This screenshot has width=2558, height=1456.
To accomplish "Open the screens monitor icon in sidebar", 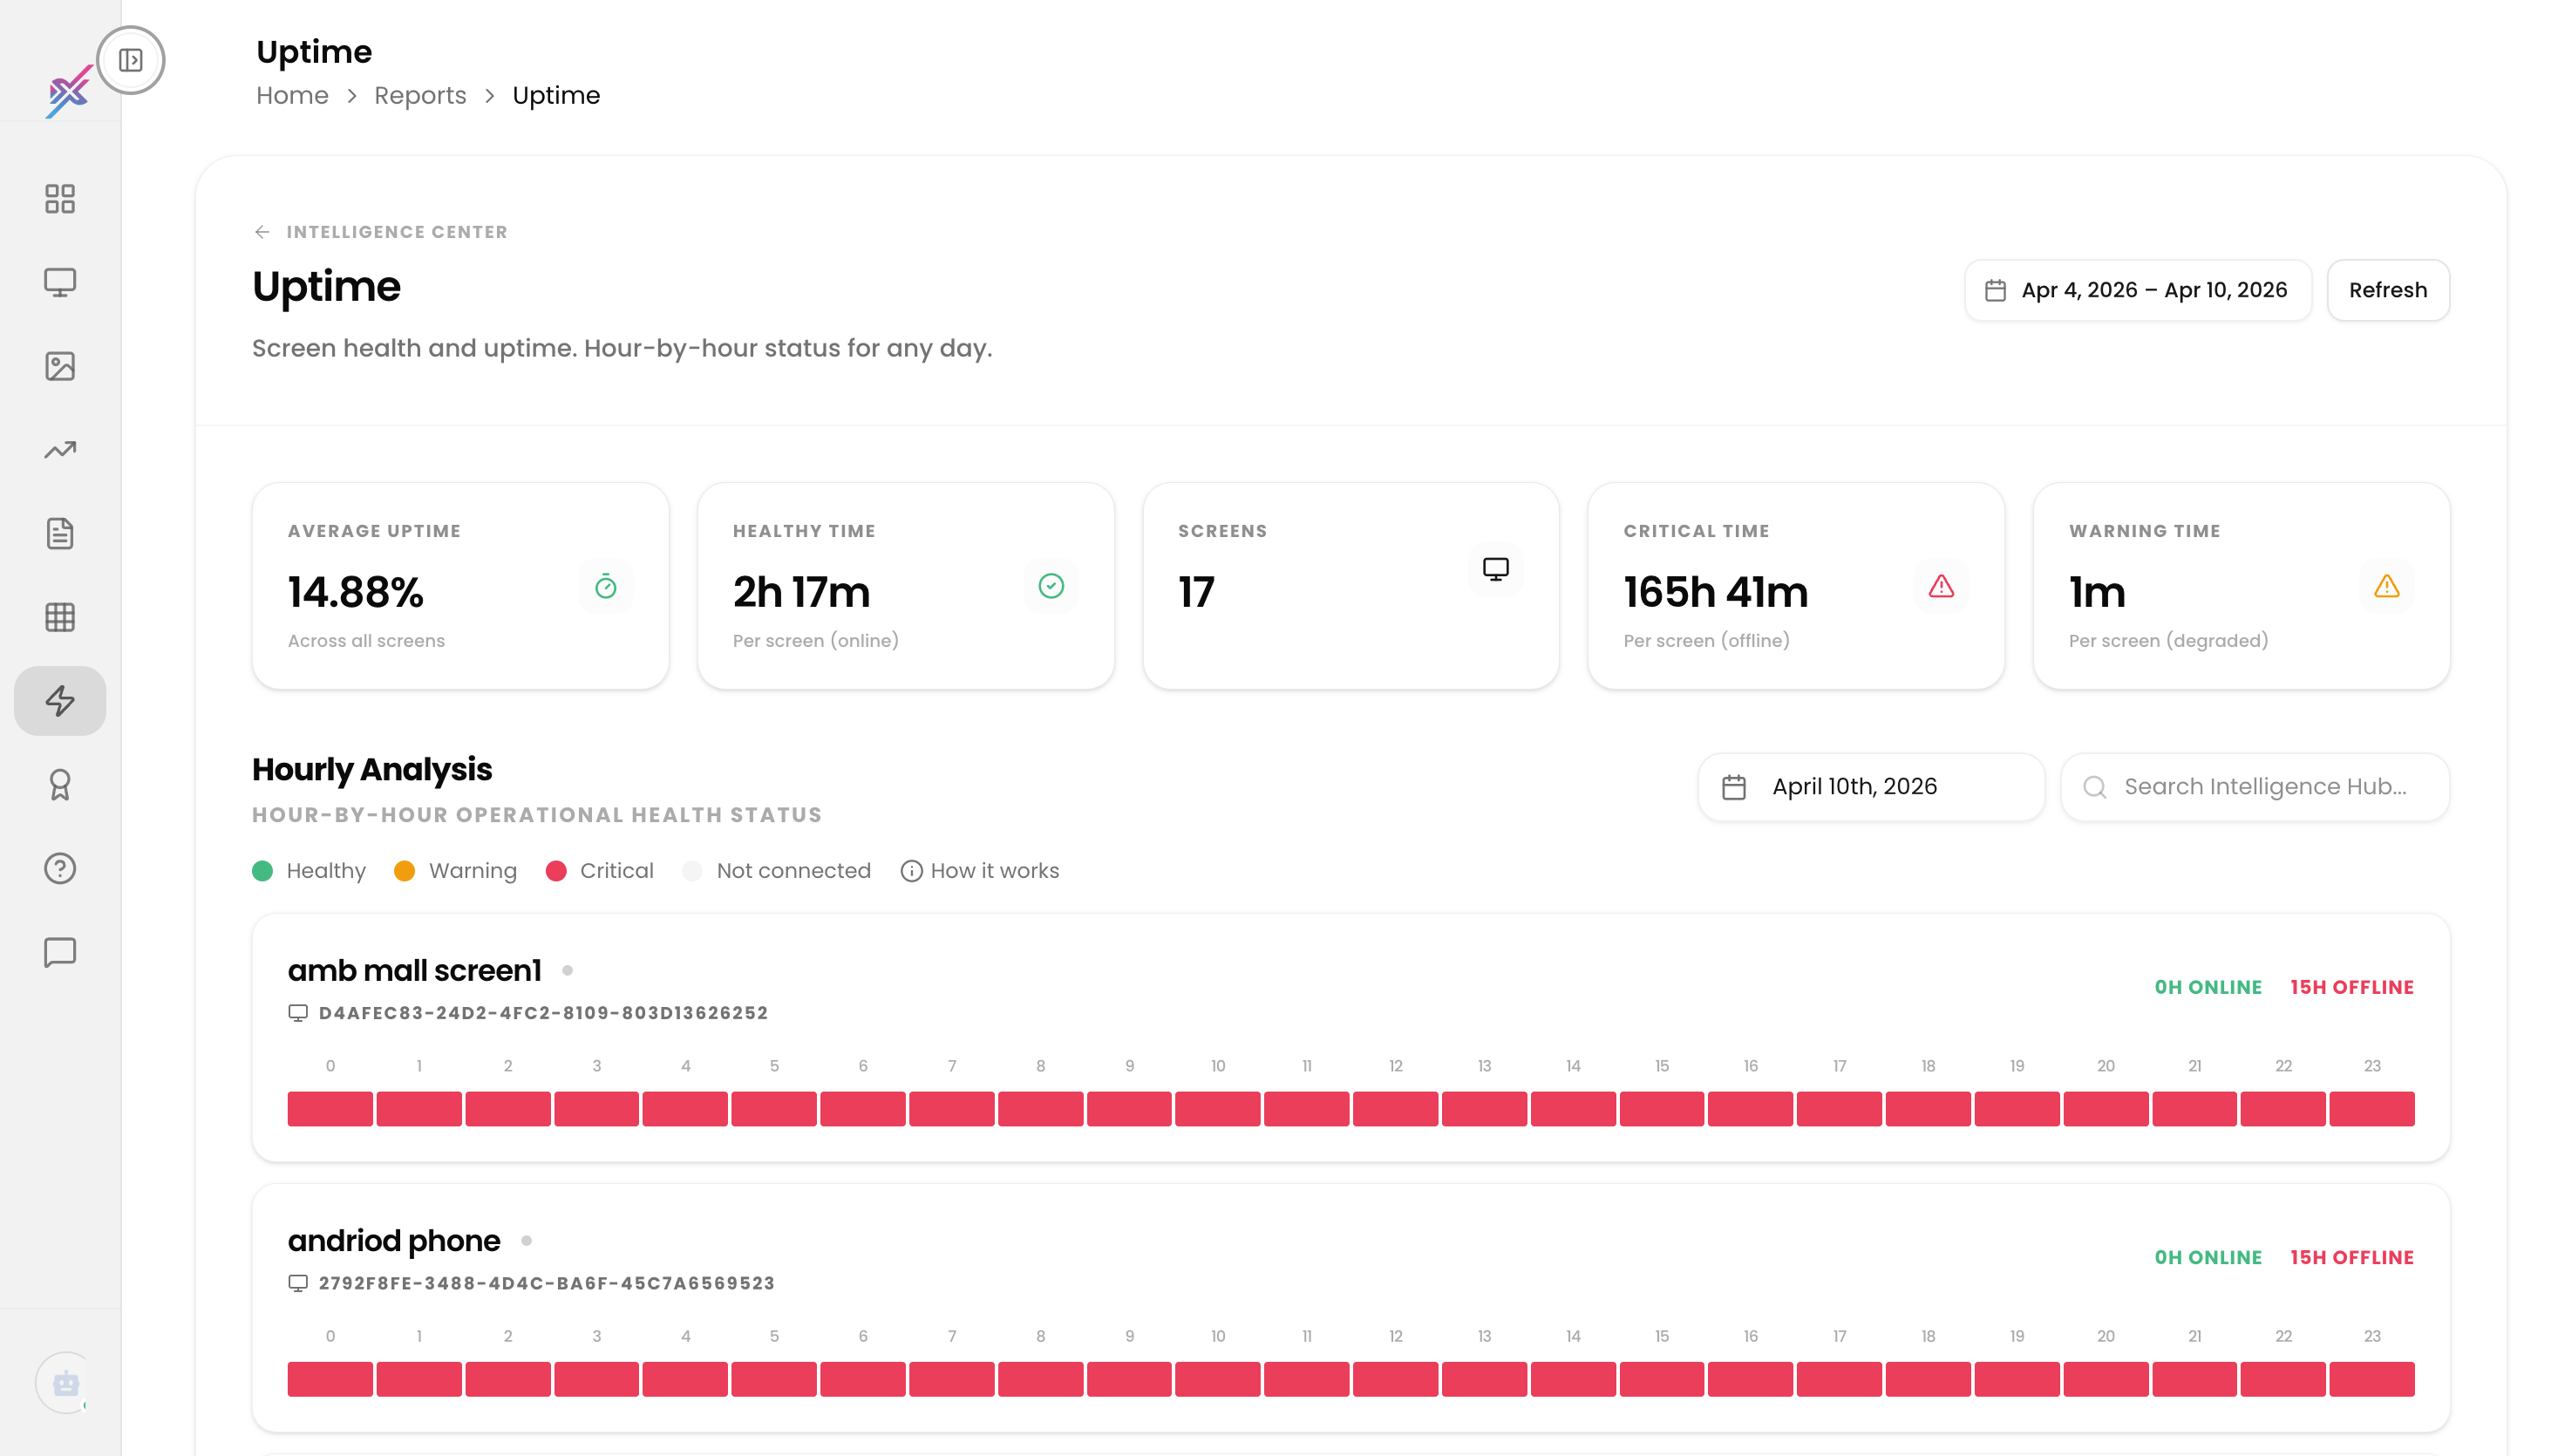I will click(x=60, y=282).
